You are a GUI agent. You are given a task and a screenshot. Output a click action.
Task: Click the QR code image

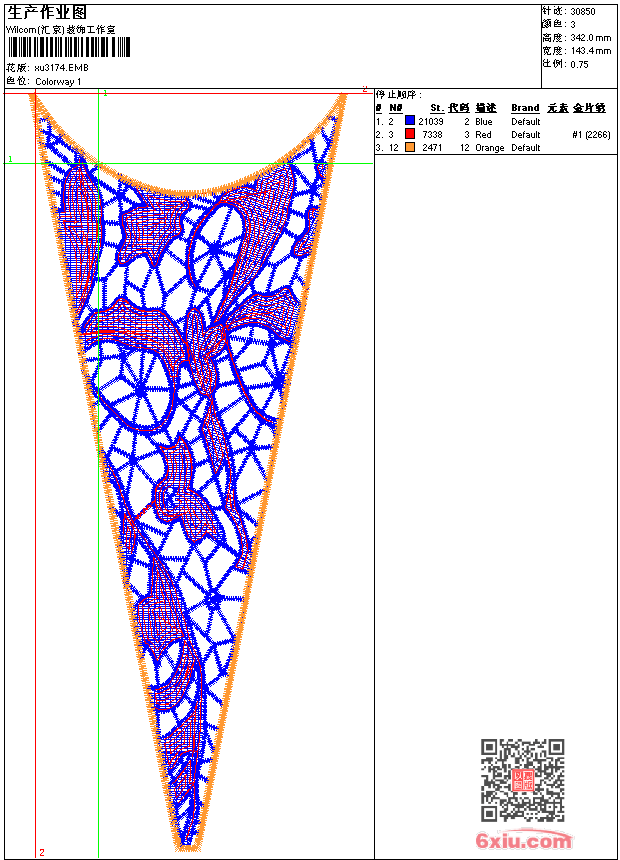click(523, 780)
